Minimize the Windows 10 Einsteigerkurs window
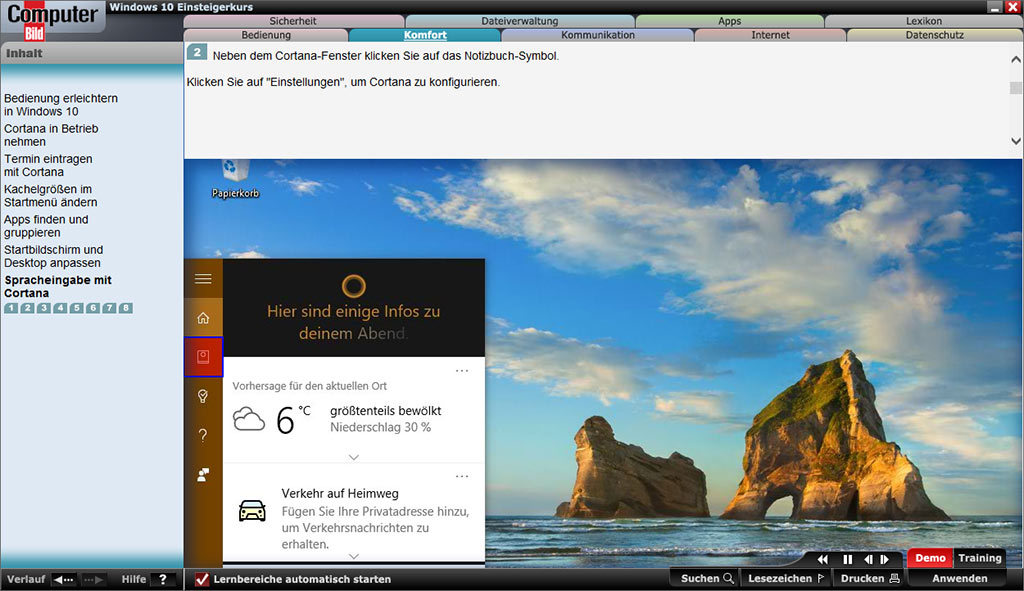Viewport: 1024px width, 591px height. (995, 7)
